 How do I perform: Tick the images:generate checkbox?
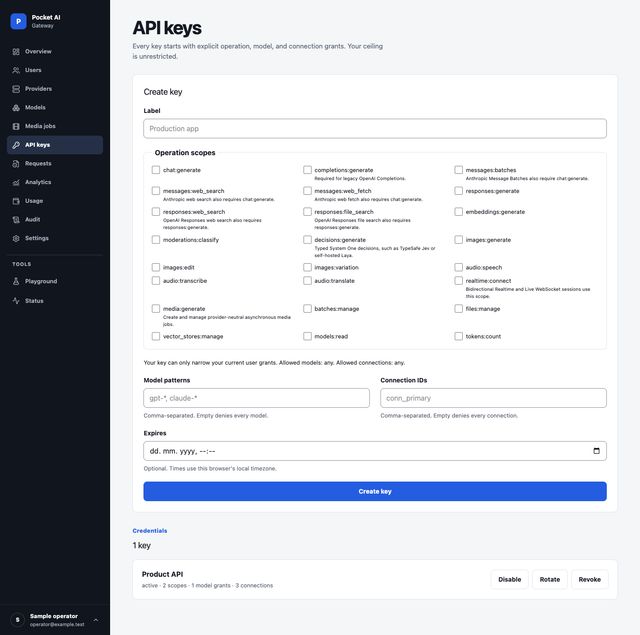[x=459, y=240]
